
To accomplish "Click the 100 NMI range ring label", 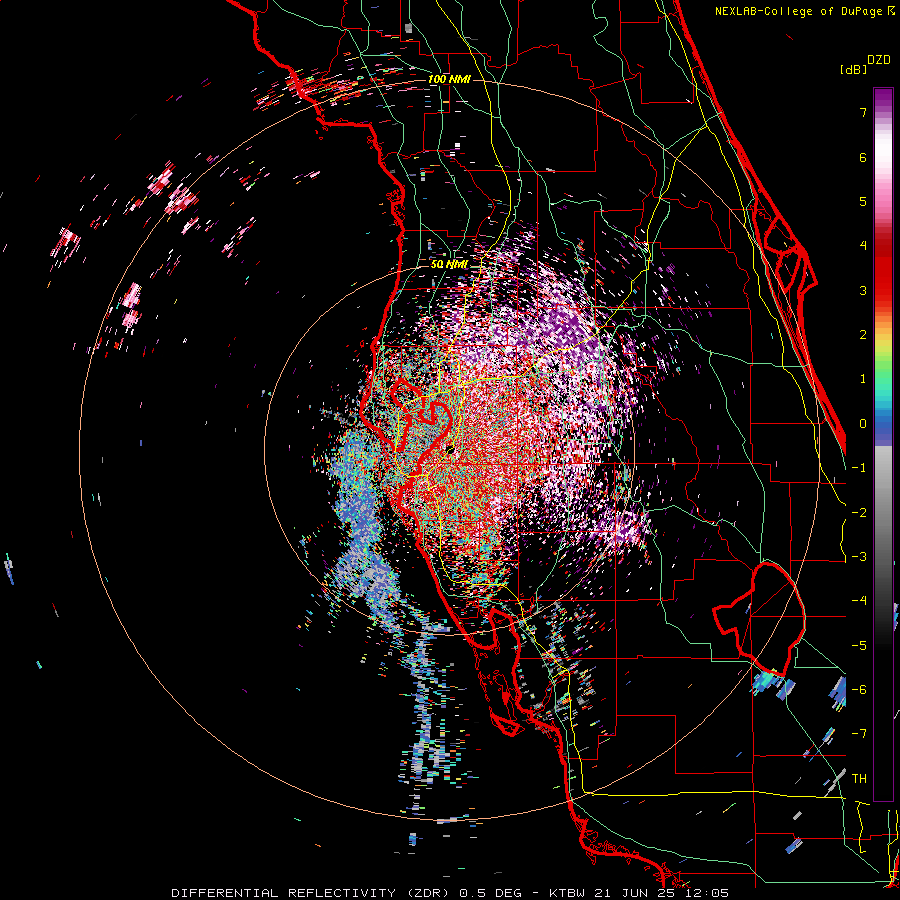I will [449, 79].
